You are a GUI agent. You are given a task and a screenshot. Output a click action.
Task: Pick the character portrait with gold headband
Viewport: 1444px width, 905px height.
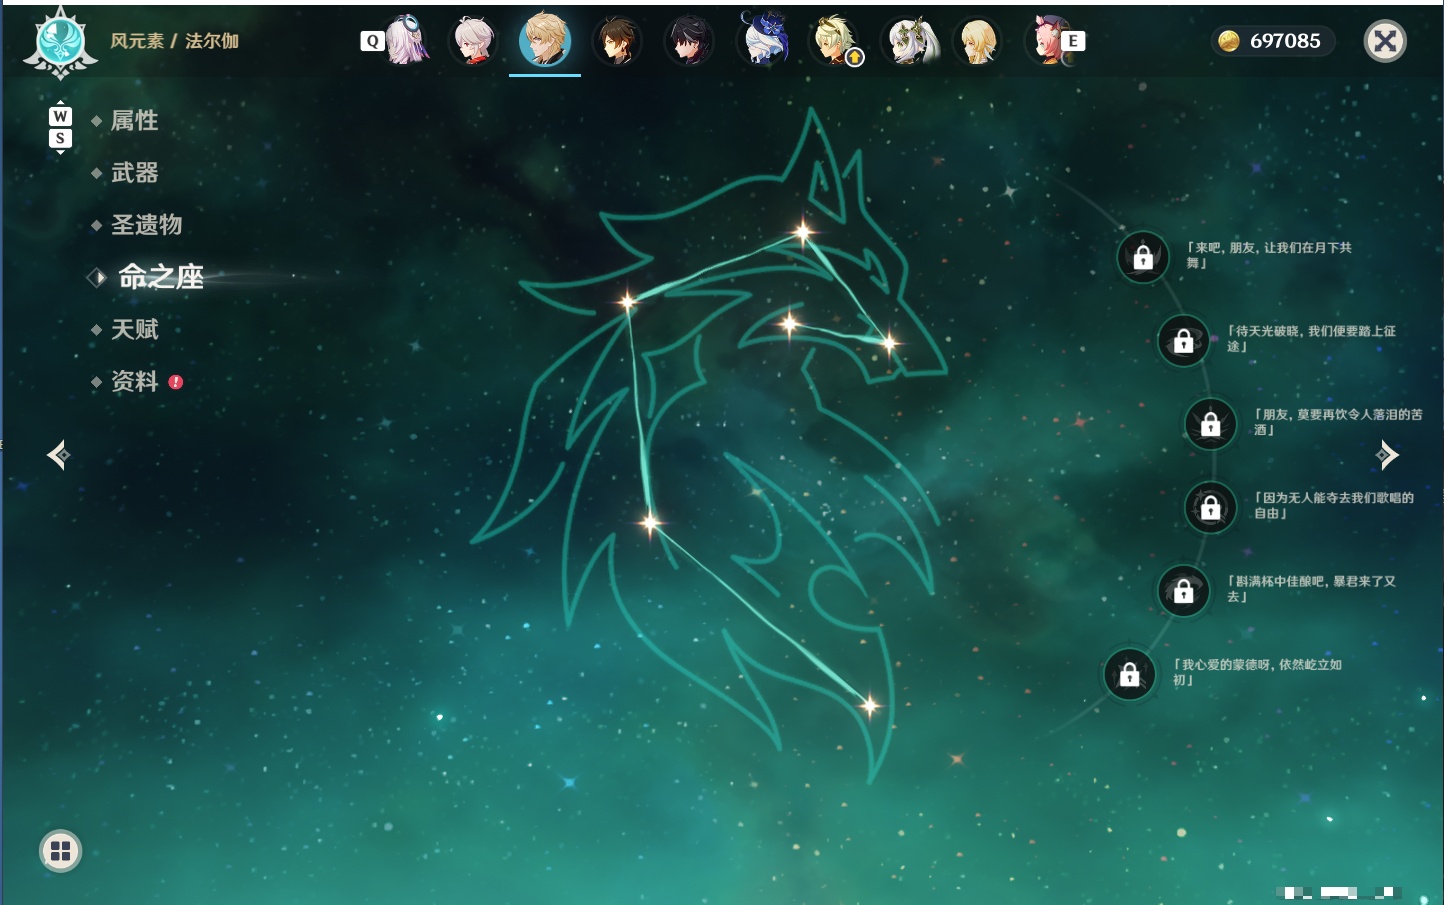pos(834,41)
